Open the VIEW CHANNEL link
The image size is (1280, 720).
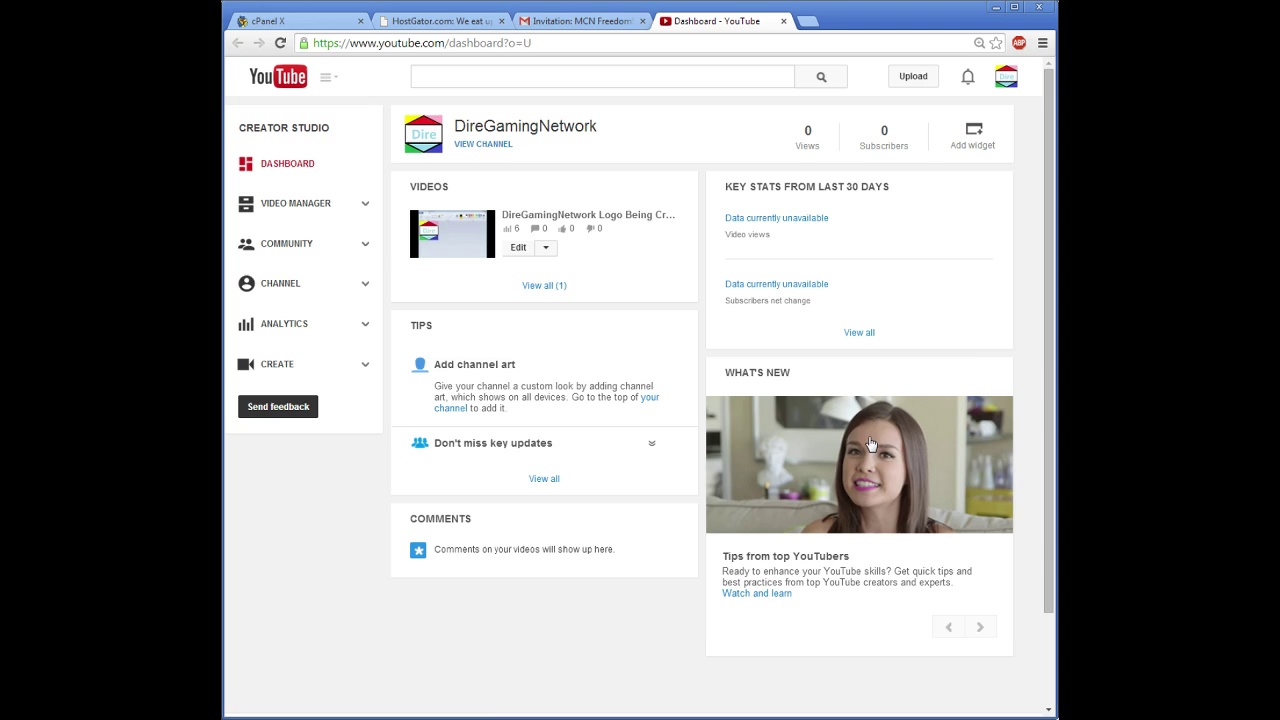[x=483, y=144]
